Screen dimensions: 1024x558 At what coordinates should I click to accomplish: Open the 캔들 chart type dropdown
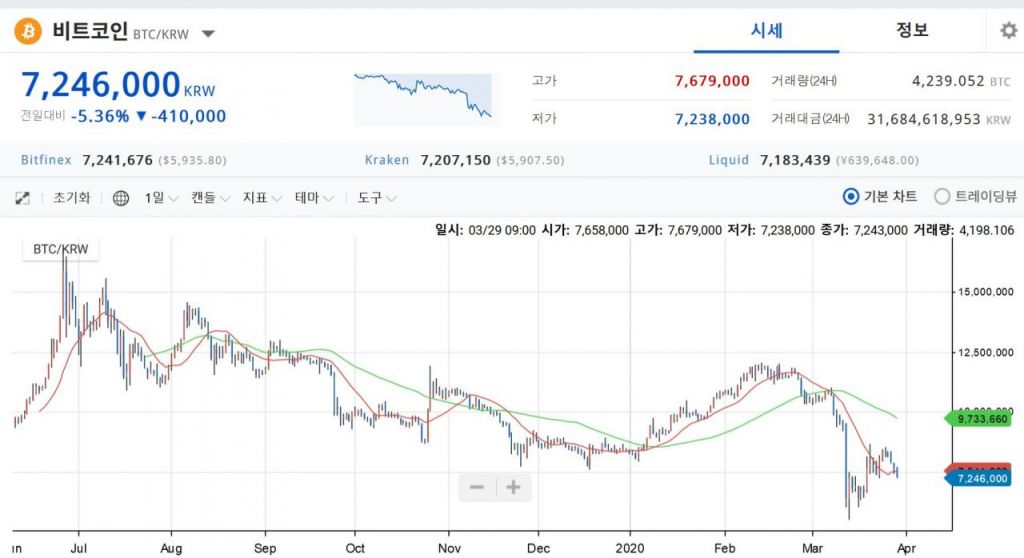tap(210, 198)
